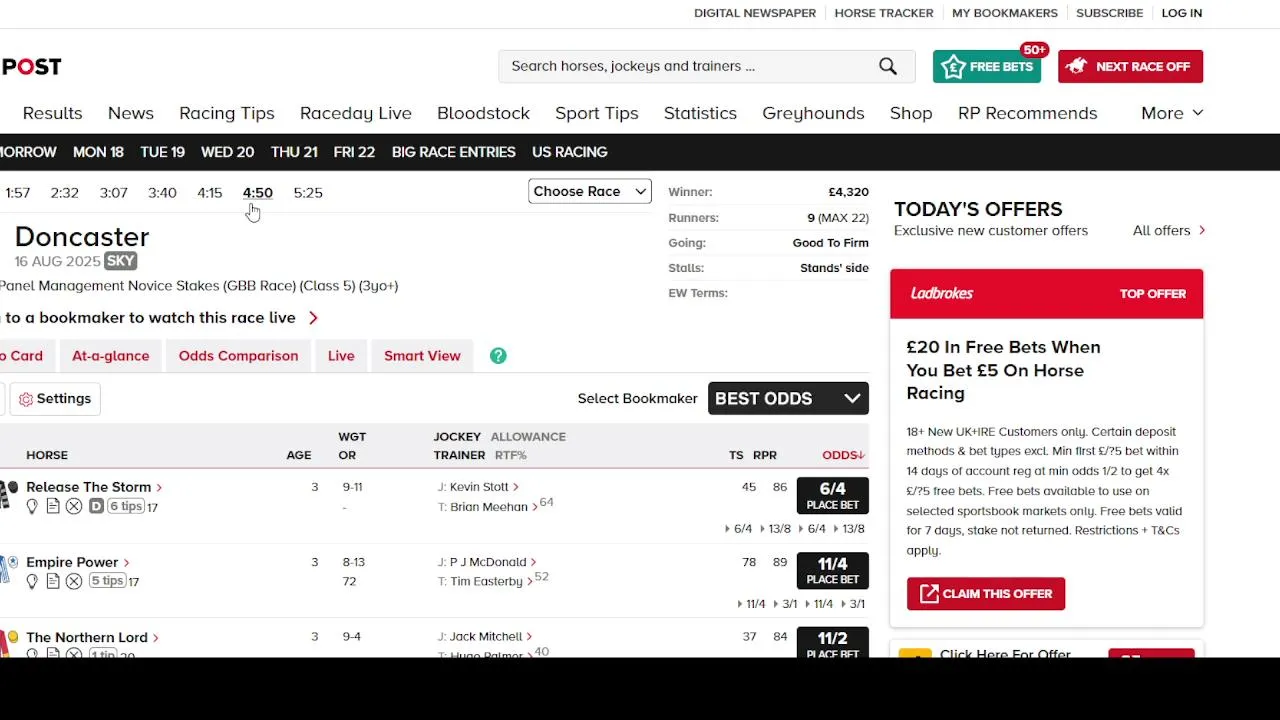Select the Greyhounds navigation item
This screenshot has width=1280, height=720.
tap(813, 113)
